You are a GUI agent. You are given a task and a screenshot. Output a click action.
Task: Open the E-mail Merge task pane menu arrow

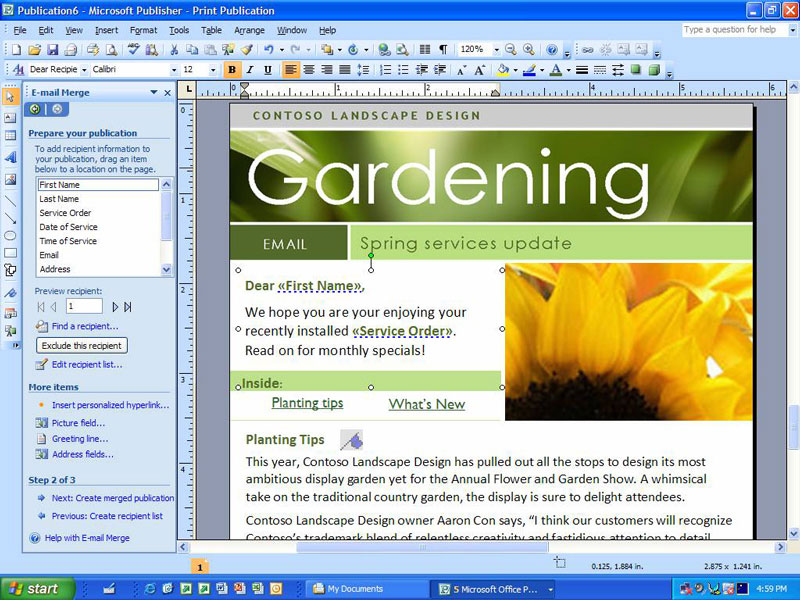pos(154,93)
